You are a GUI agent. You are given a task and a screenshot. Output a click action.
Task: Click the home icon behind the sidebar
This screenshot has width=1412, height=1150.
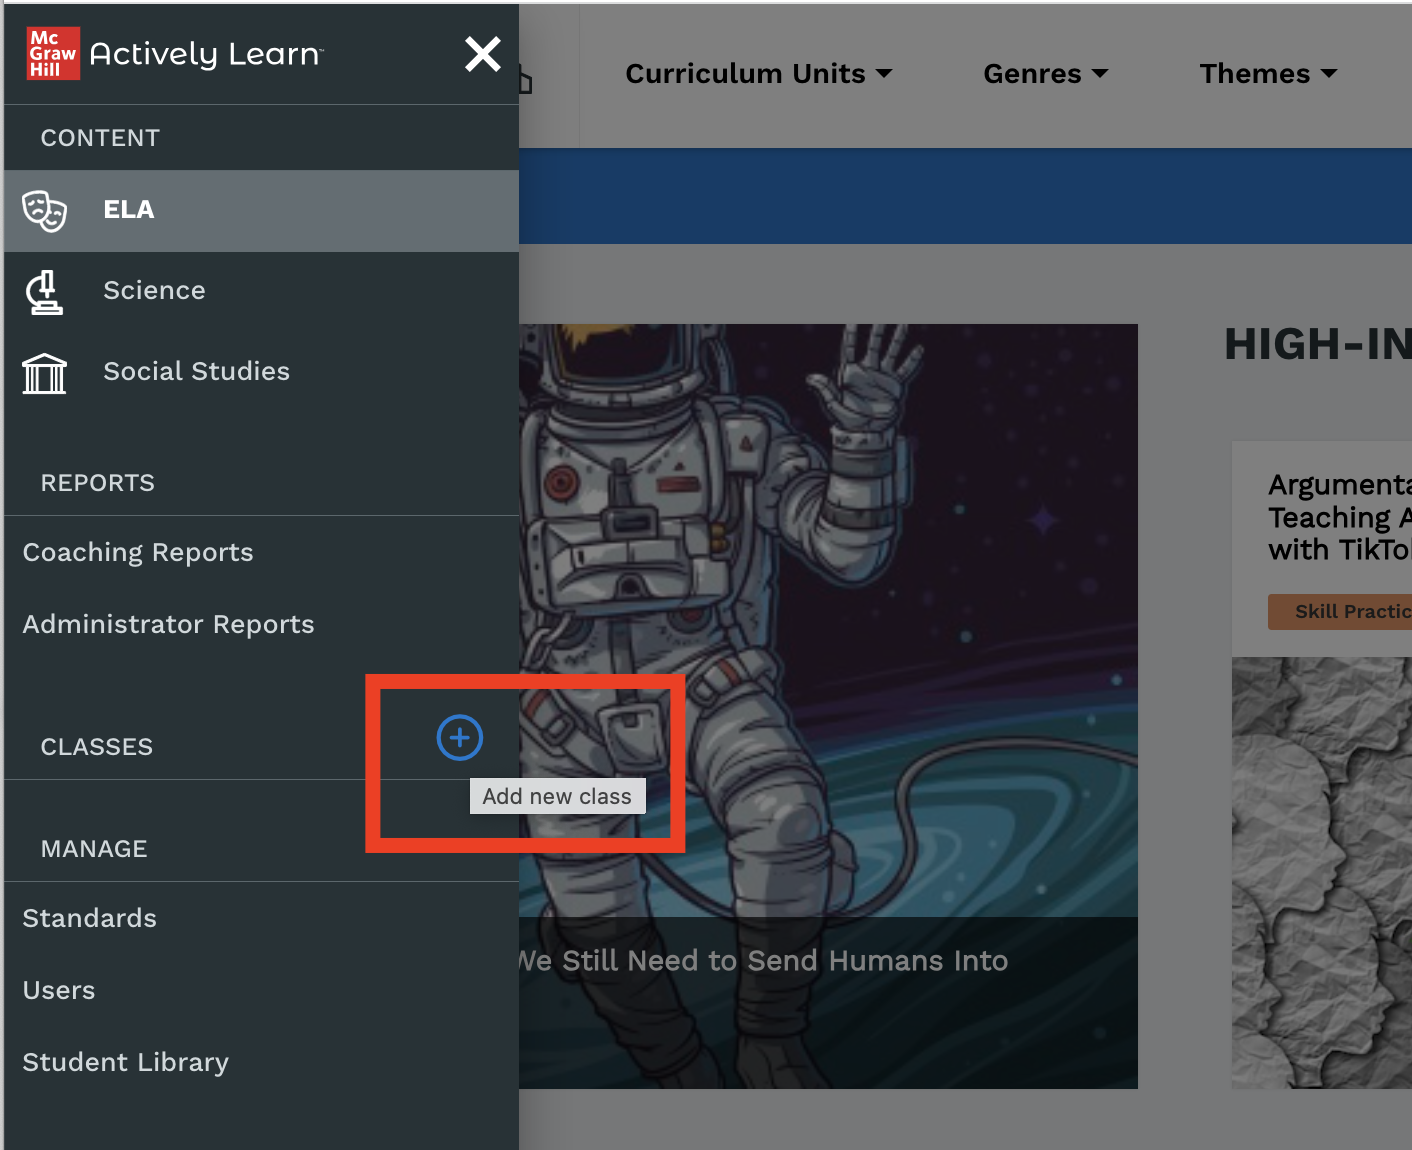(524, 80)
